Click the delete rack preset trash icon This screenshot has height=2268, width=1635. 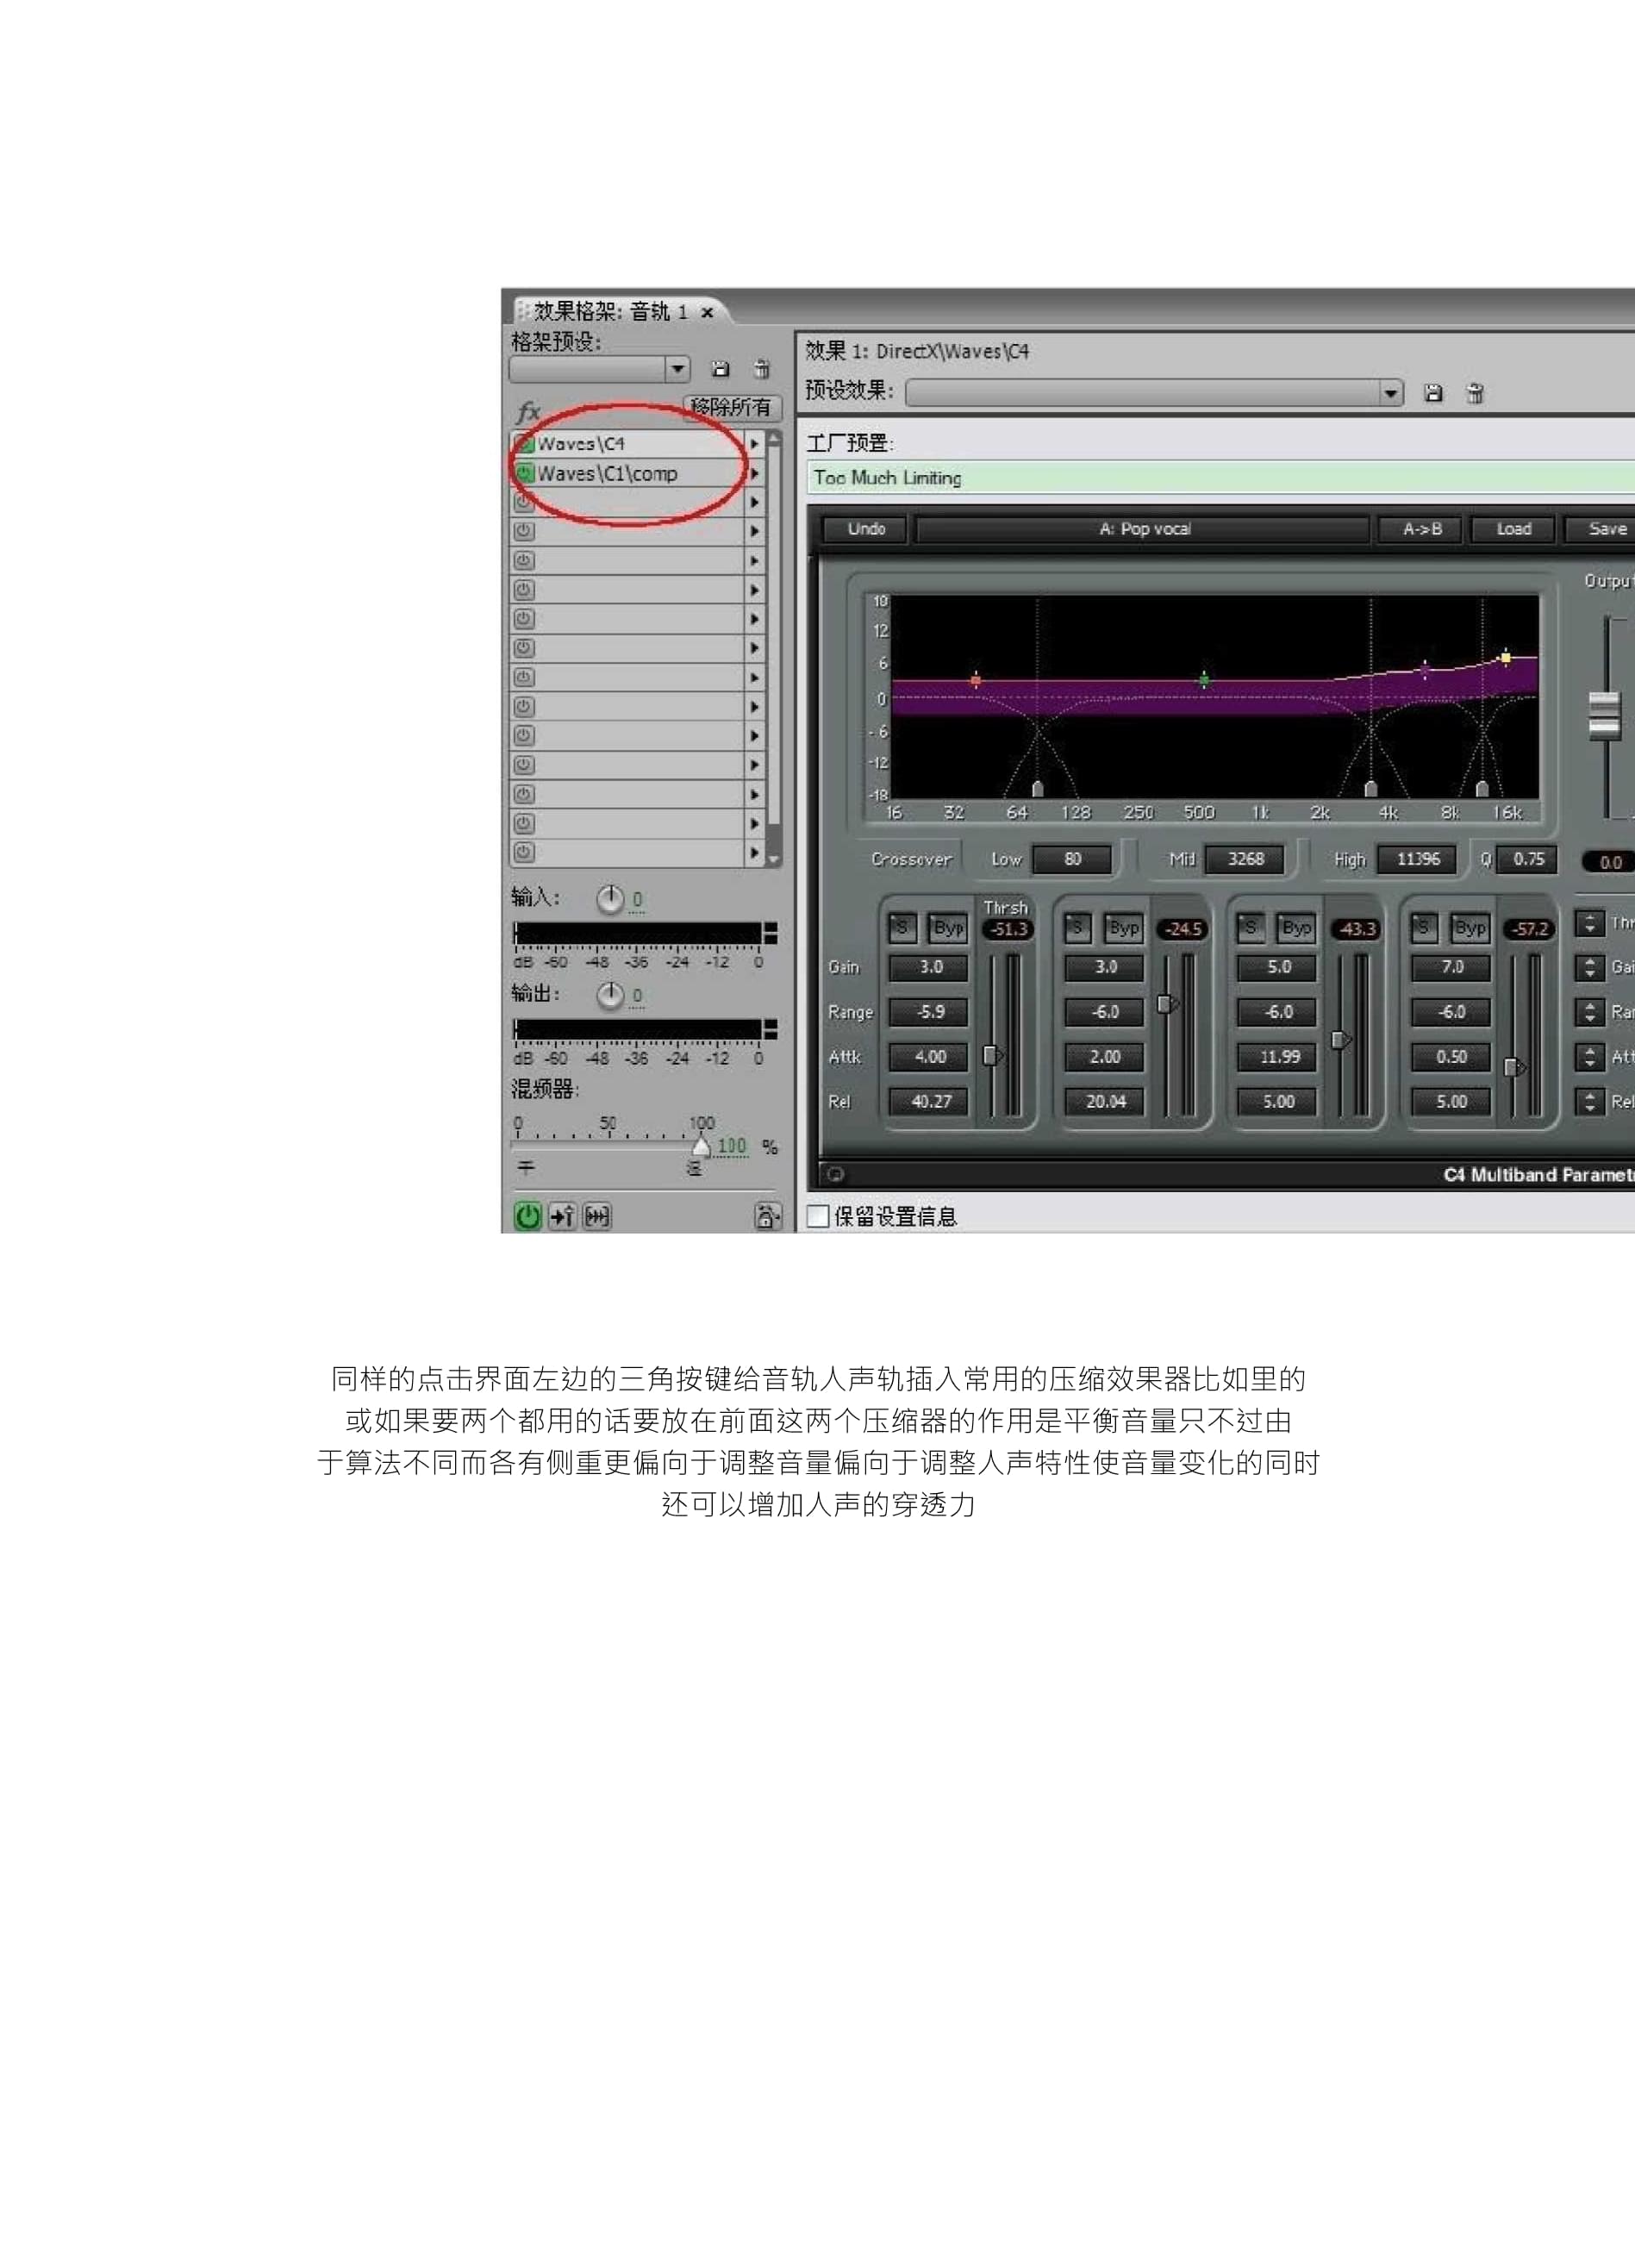[x=761, y=369]
